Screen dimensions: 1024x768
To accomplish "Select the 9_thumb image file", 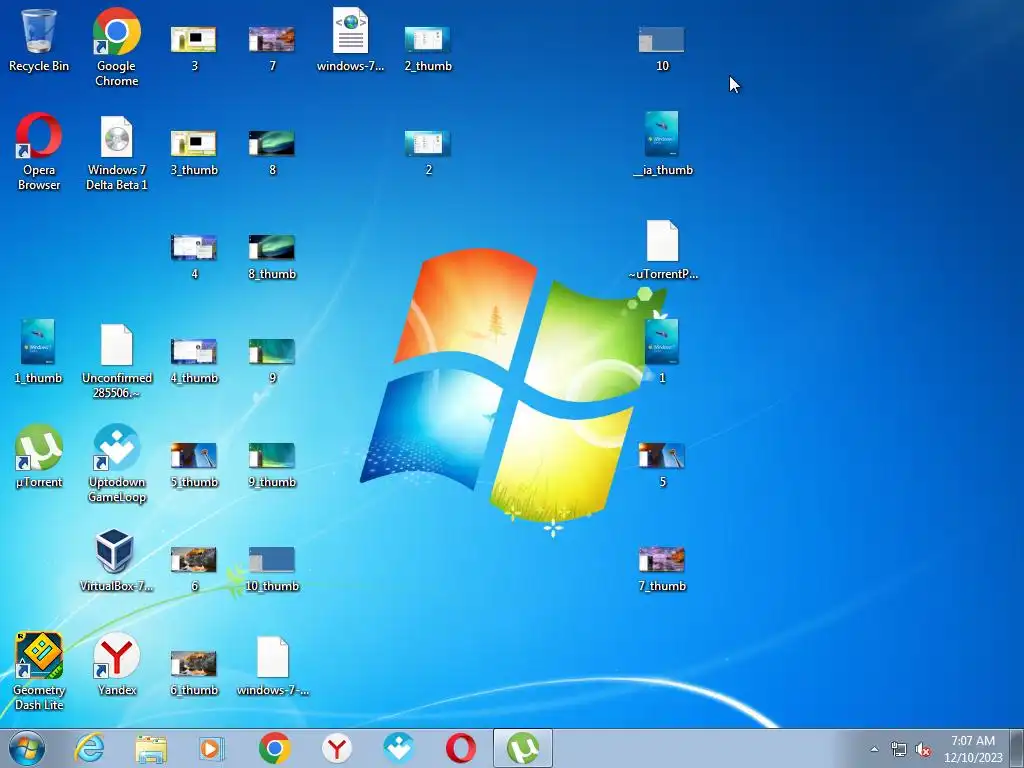I will point(272,465).
